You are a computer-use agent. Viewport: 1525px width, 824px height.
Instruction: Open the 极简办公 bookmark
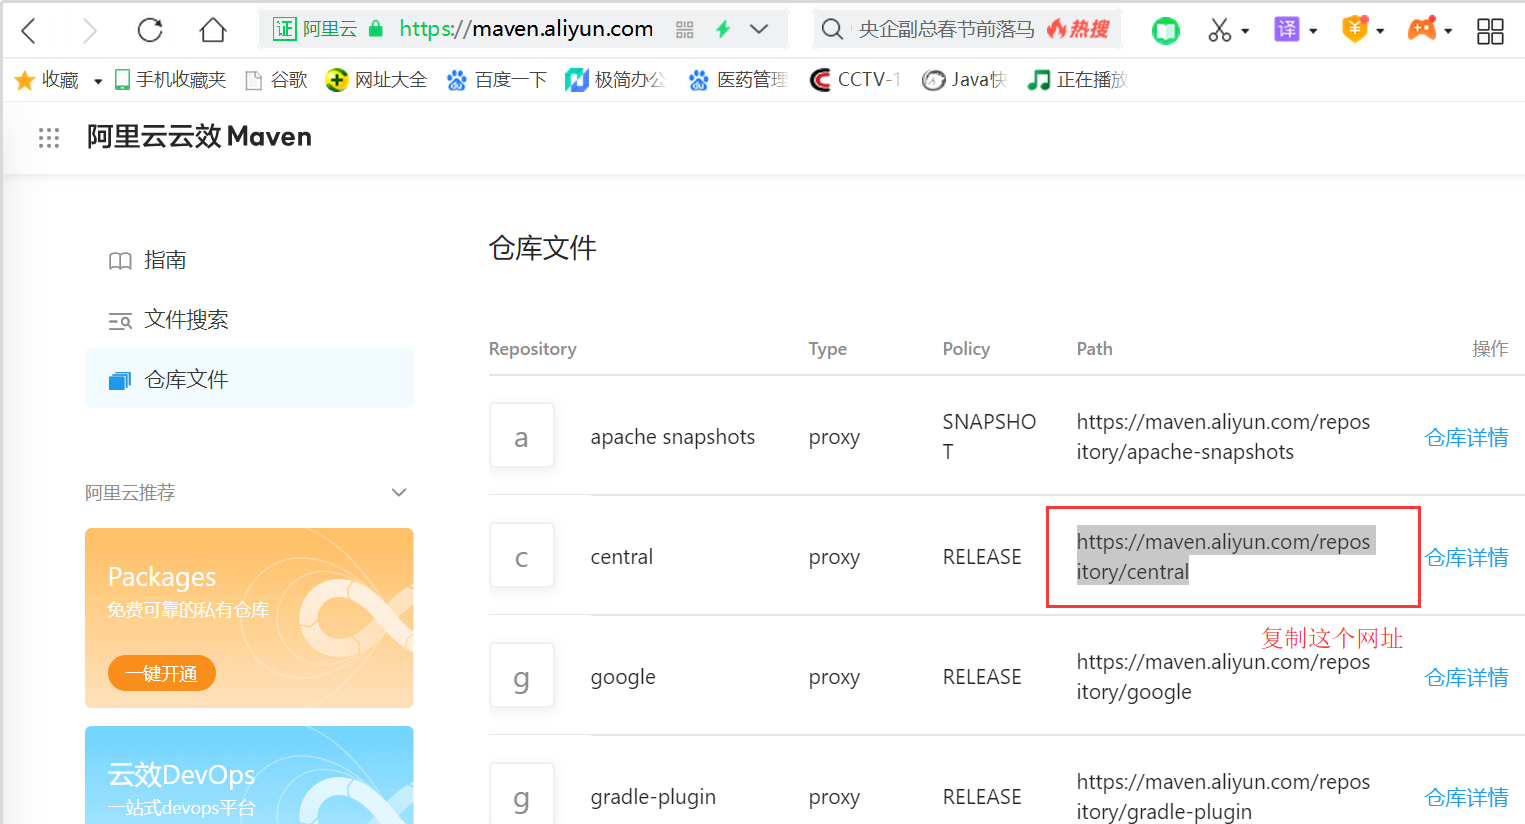(x=615, y=80)
